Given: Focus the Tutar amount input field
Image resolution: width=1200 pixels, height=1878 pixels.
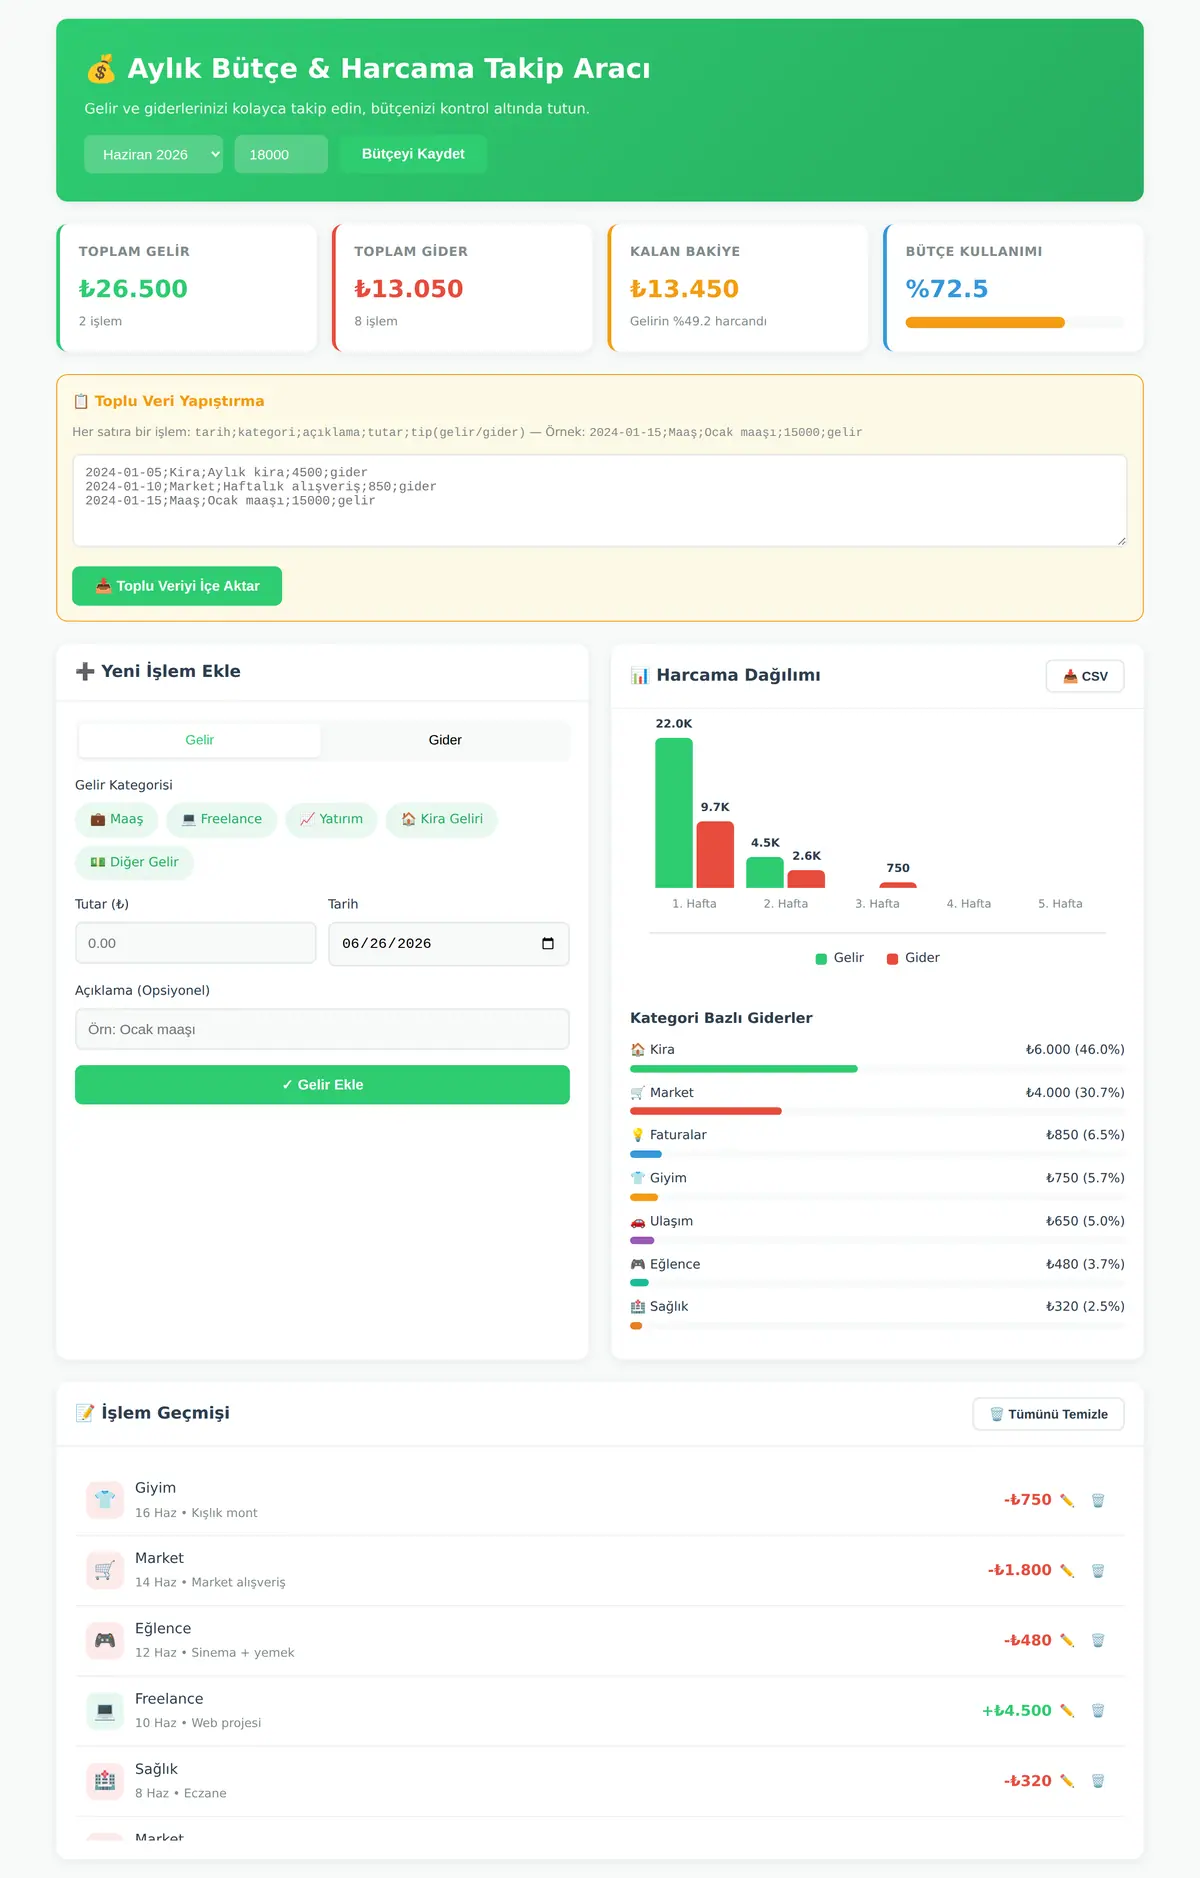Looking at the screenshot, I should coord(195,943).
